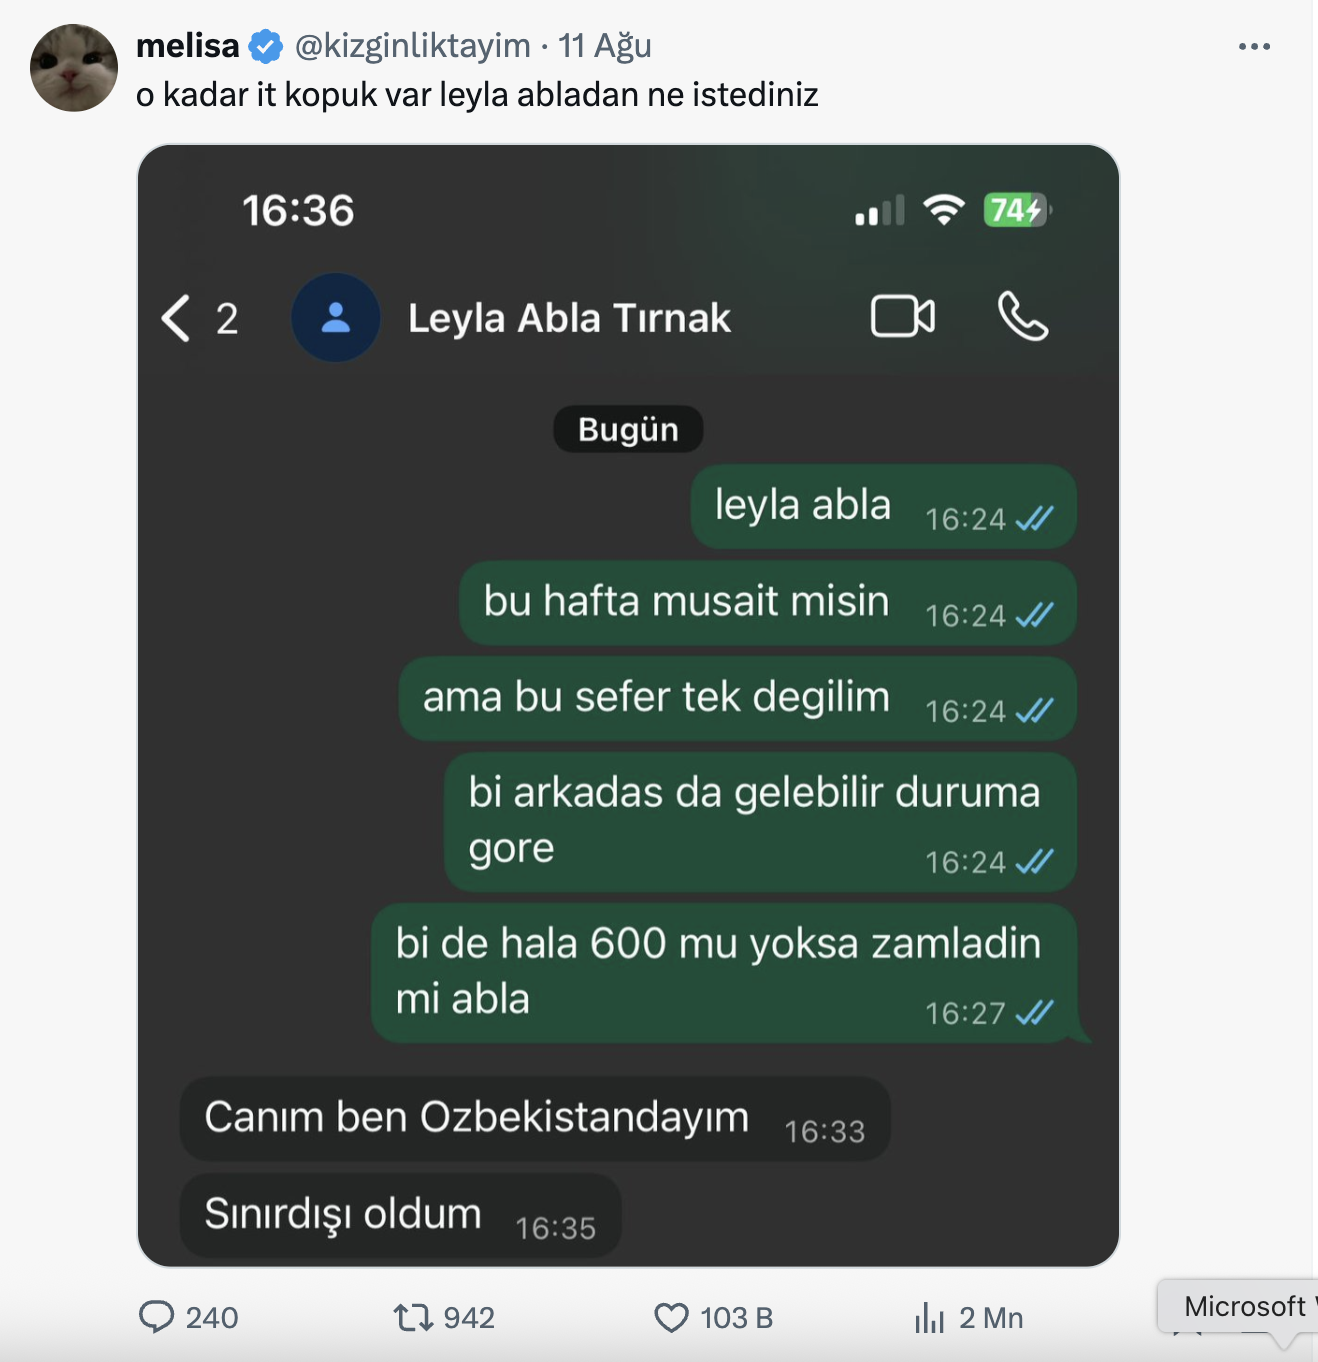This screenshot has width=1318, height=1362.
Task: Tap the video call camera icon
Action: click(x=903, y=317)
